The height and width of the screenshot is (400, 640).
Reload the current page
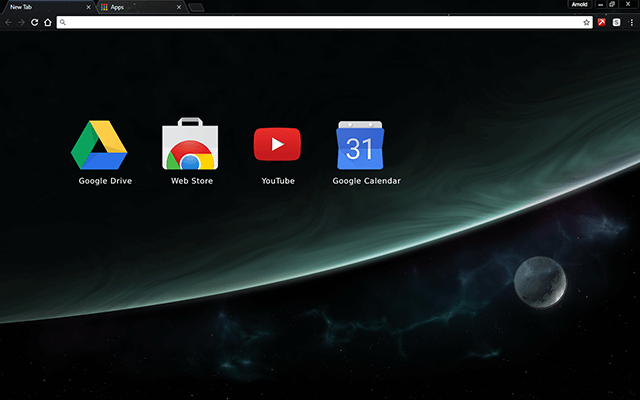pyautogui.click(x=35, y=22)
